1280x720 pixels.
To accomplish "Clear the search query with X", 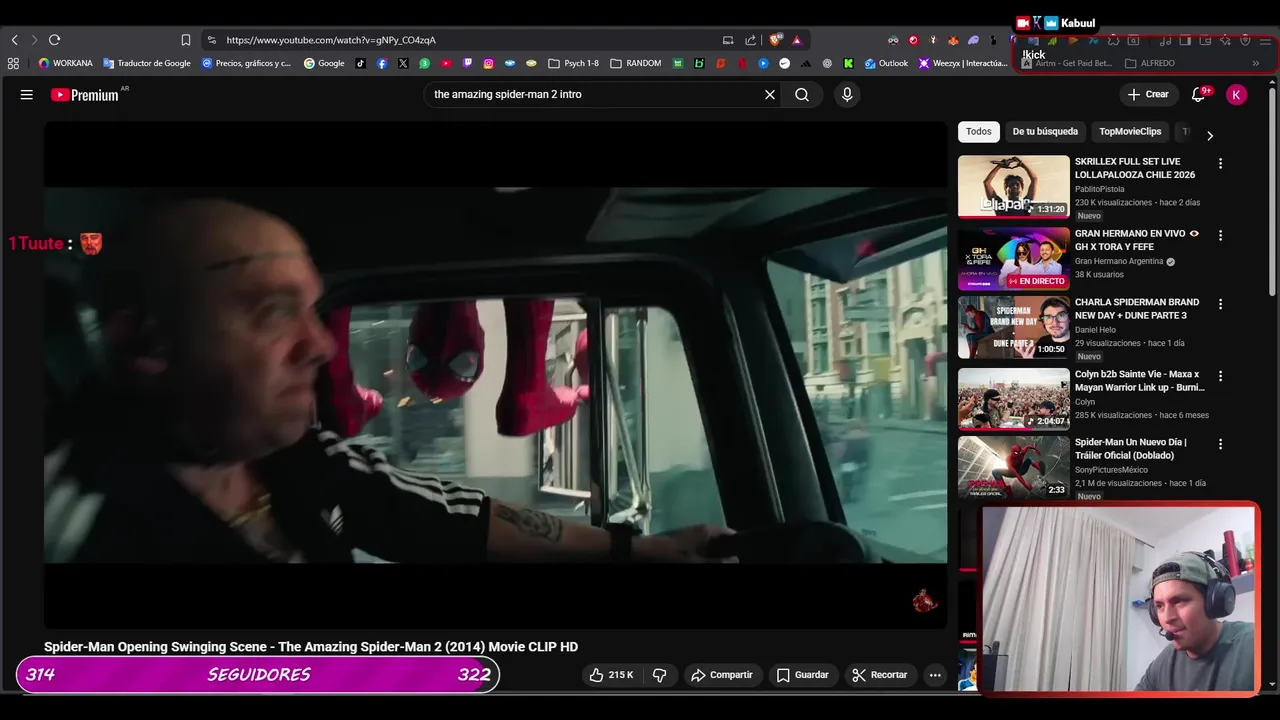I will point(770,94).
